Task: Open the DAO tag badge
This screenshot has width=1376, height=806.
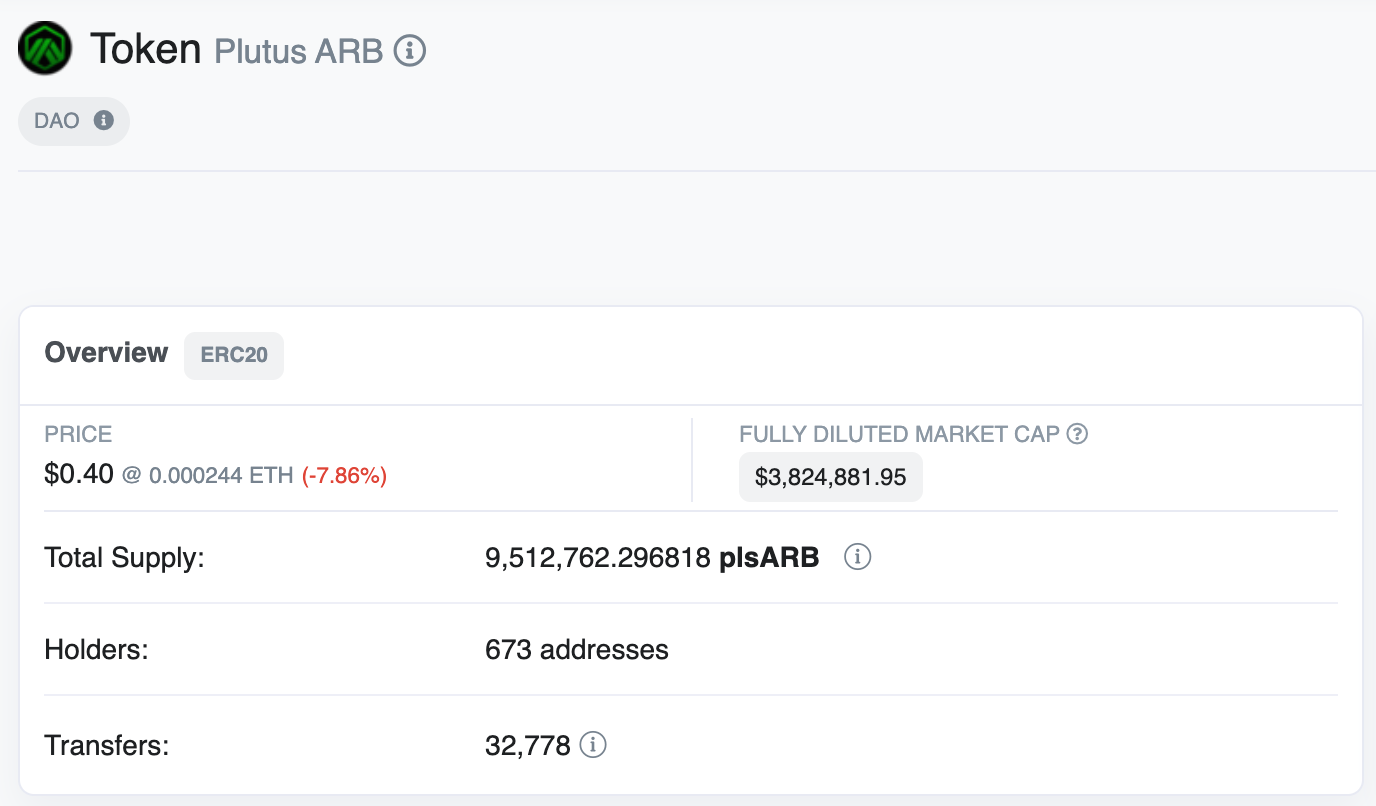Action: click(74, 121)
